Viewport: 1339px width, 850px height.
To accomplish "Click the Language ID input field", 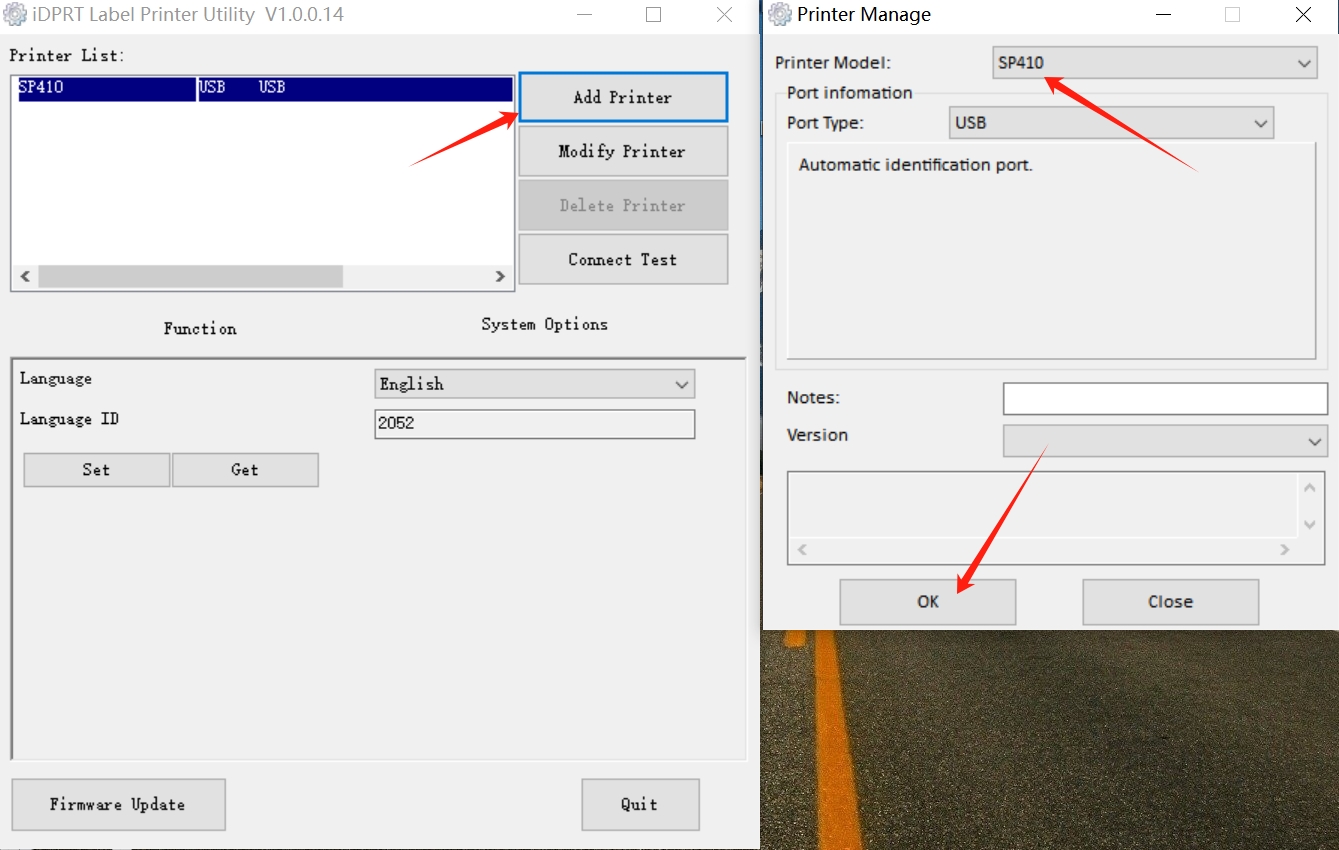I will pyautogui.click(x=534, y=423).
